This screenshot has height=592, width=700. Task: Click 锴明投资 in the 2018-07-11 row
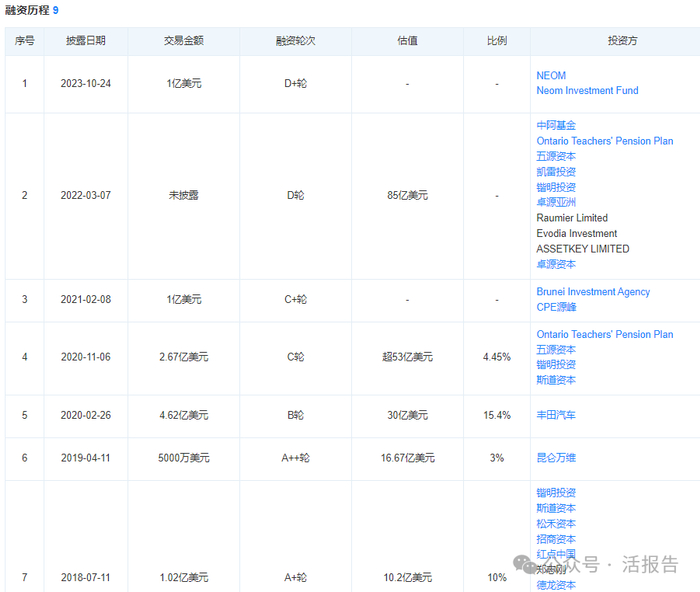pyautogui.click(x=556, y=493)
